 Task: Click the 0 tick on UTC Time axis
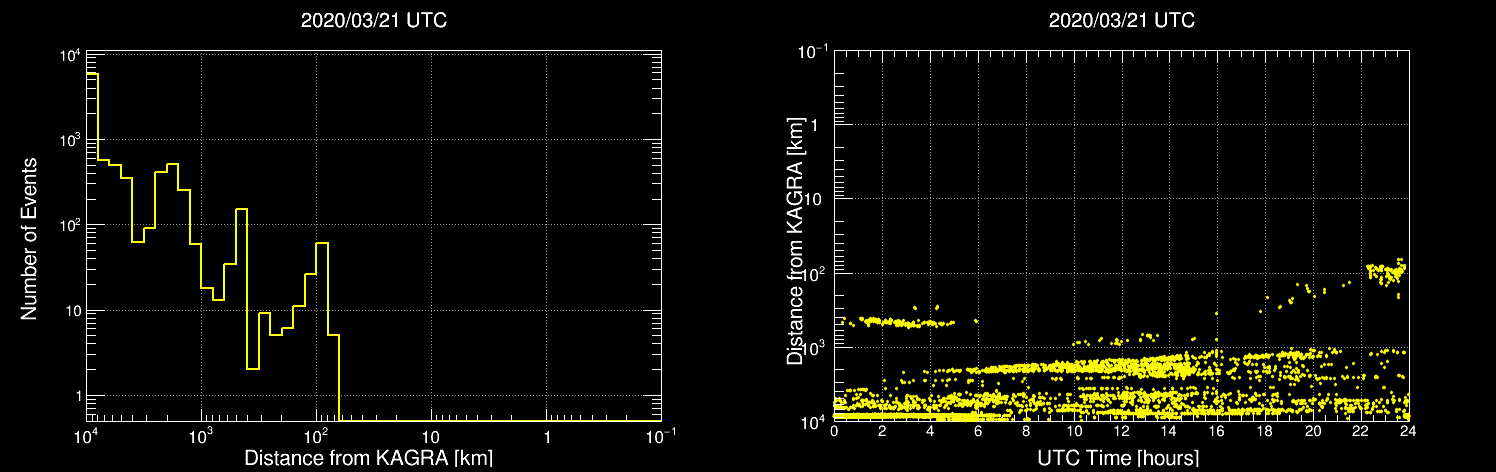tap(834, 431)
